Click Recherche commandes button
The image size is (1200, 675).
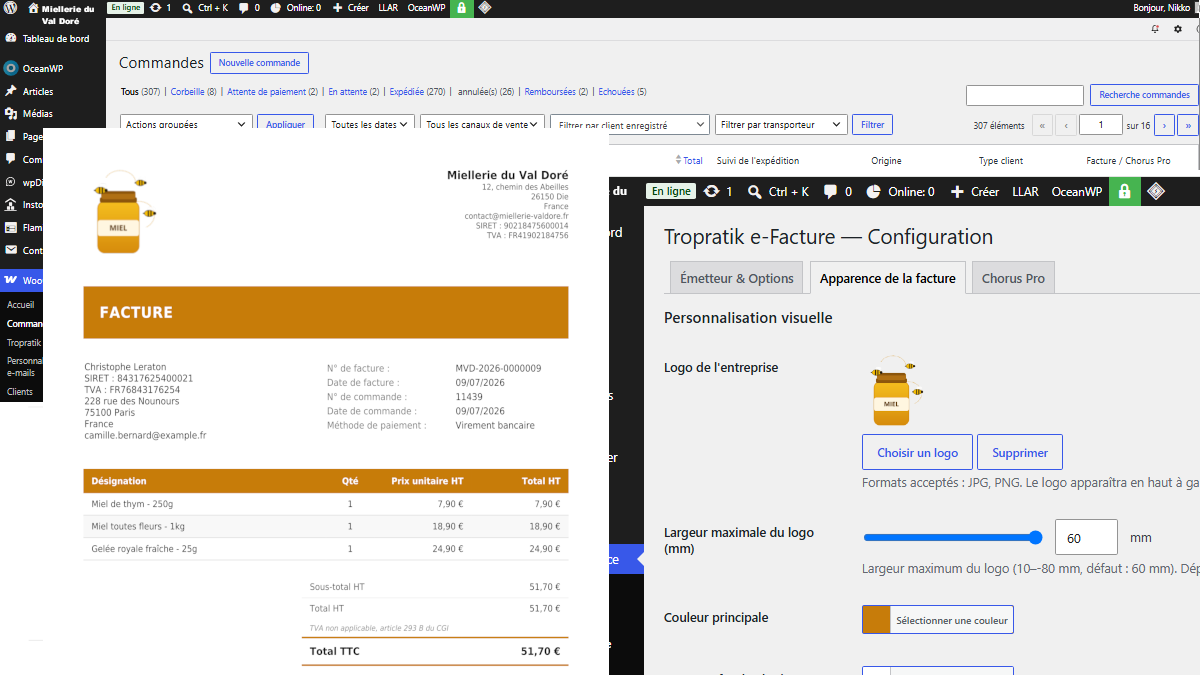(1144, 95)
